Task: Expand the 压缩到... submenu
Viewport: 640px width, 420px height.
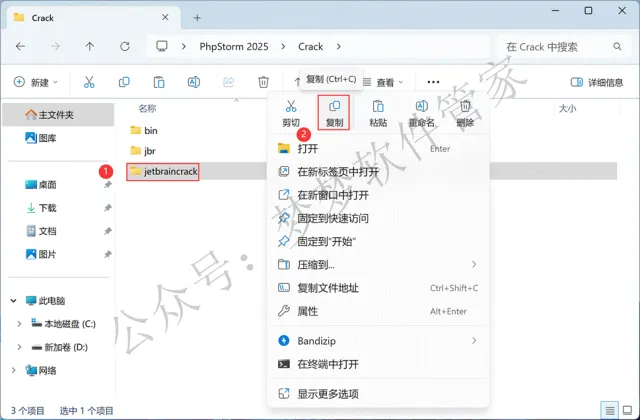Action: coord(474,264)
